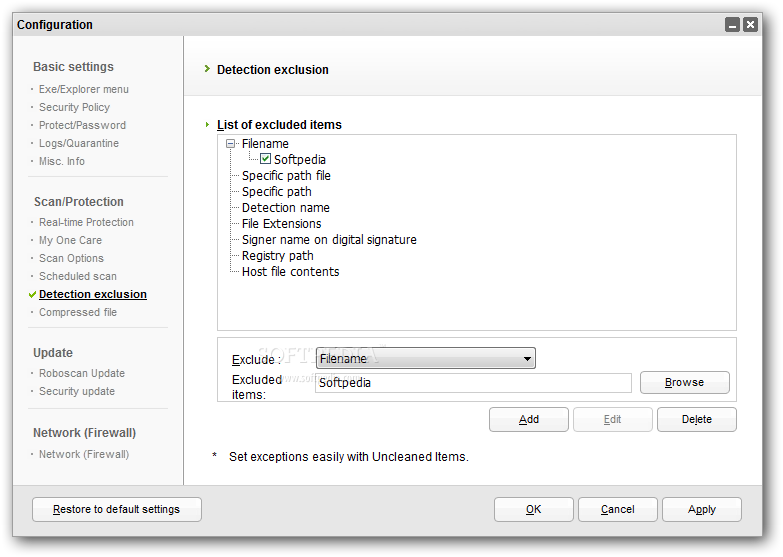
Task: Select Host file contents in list
Action: (x=291, y=272)
